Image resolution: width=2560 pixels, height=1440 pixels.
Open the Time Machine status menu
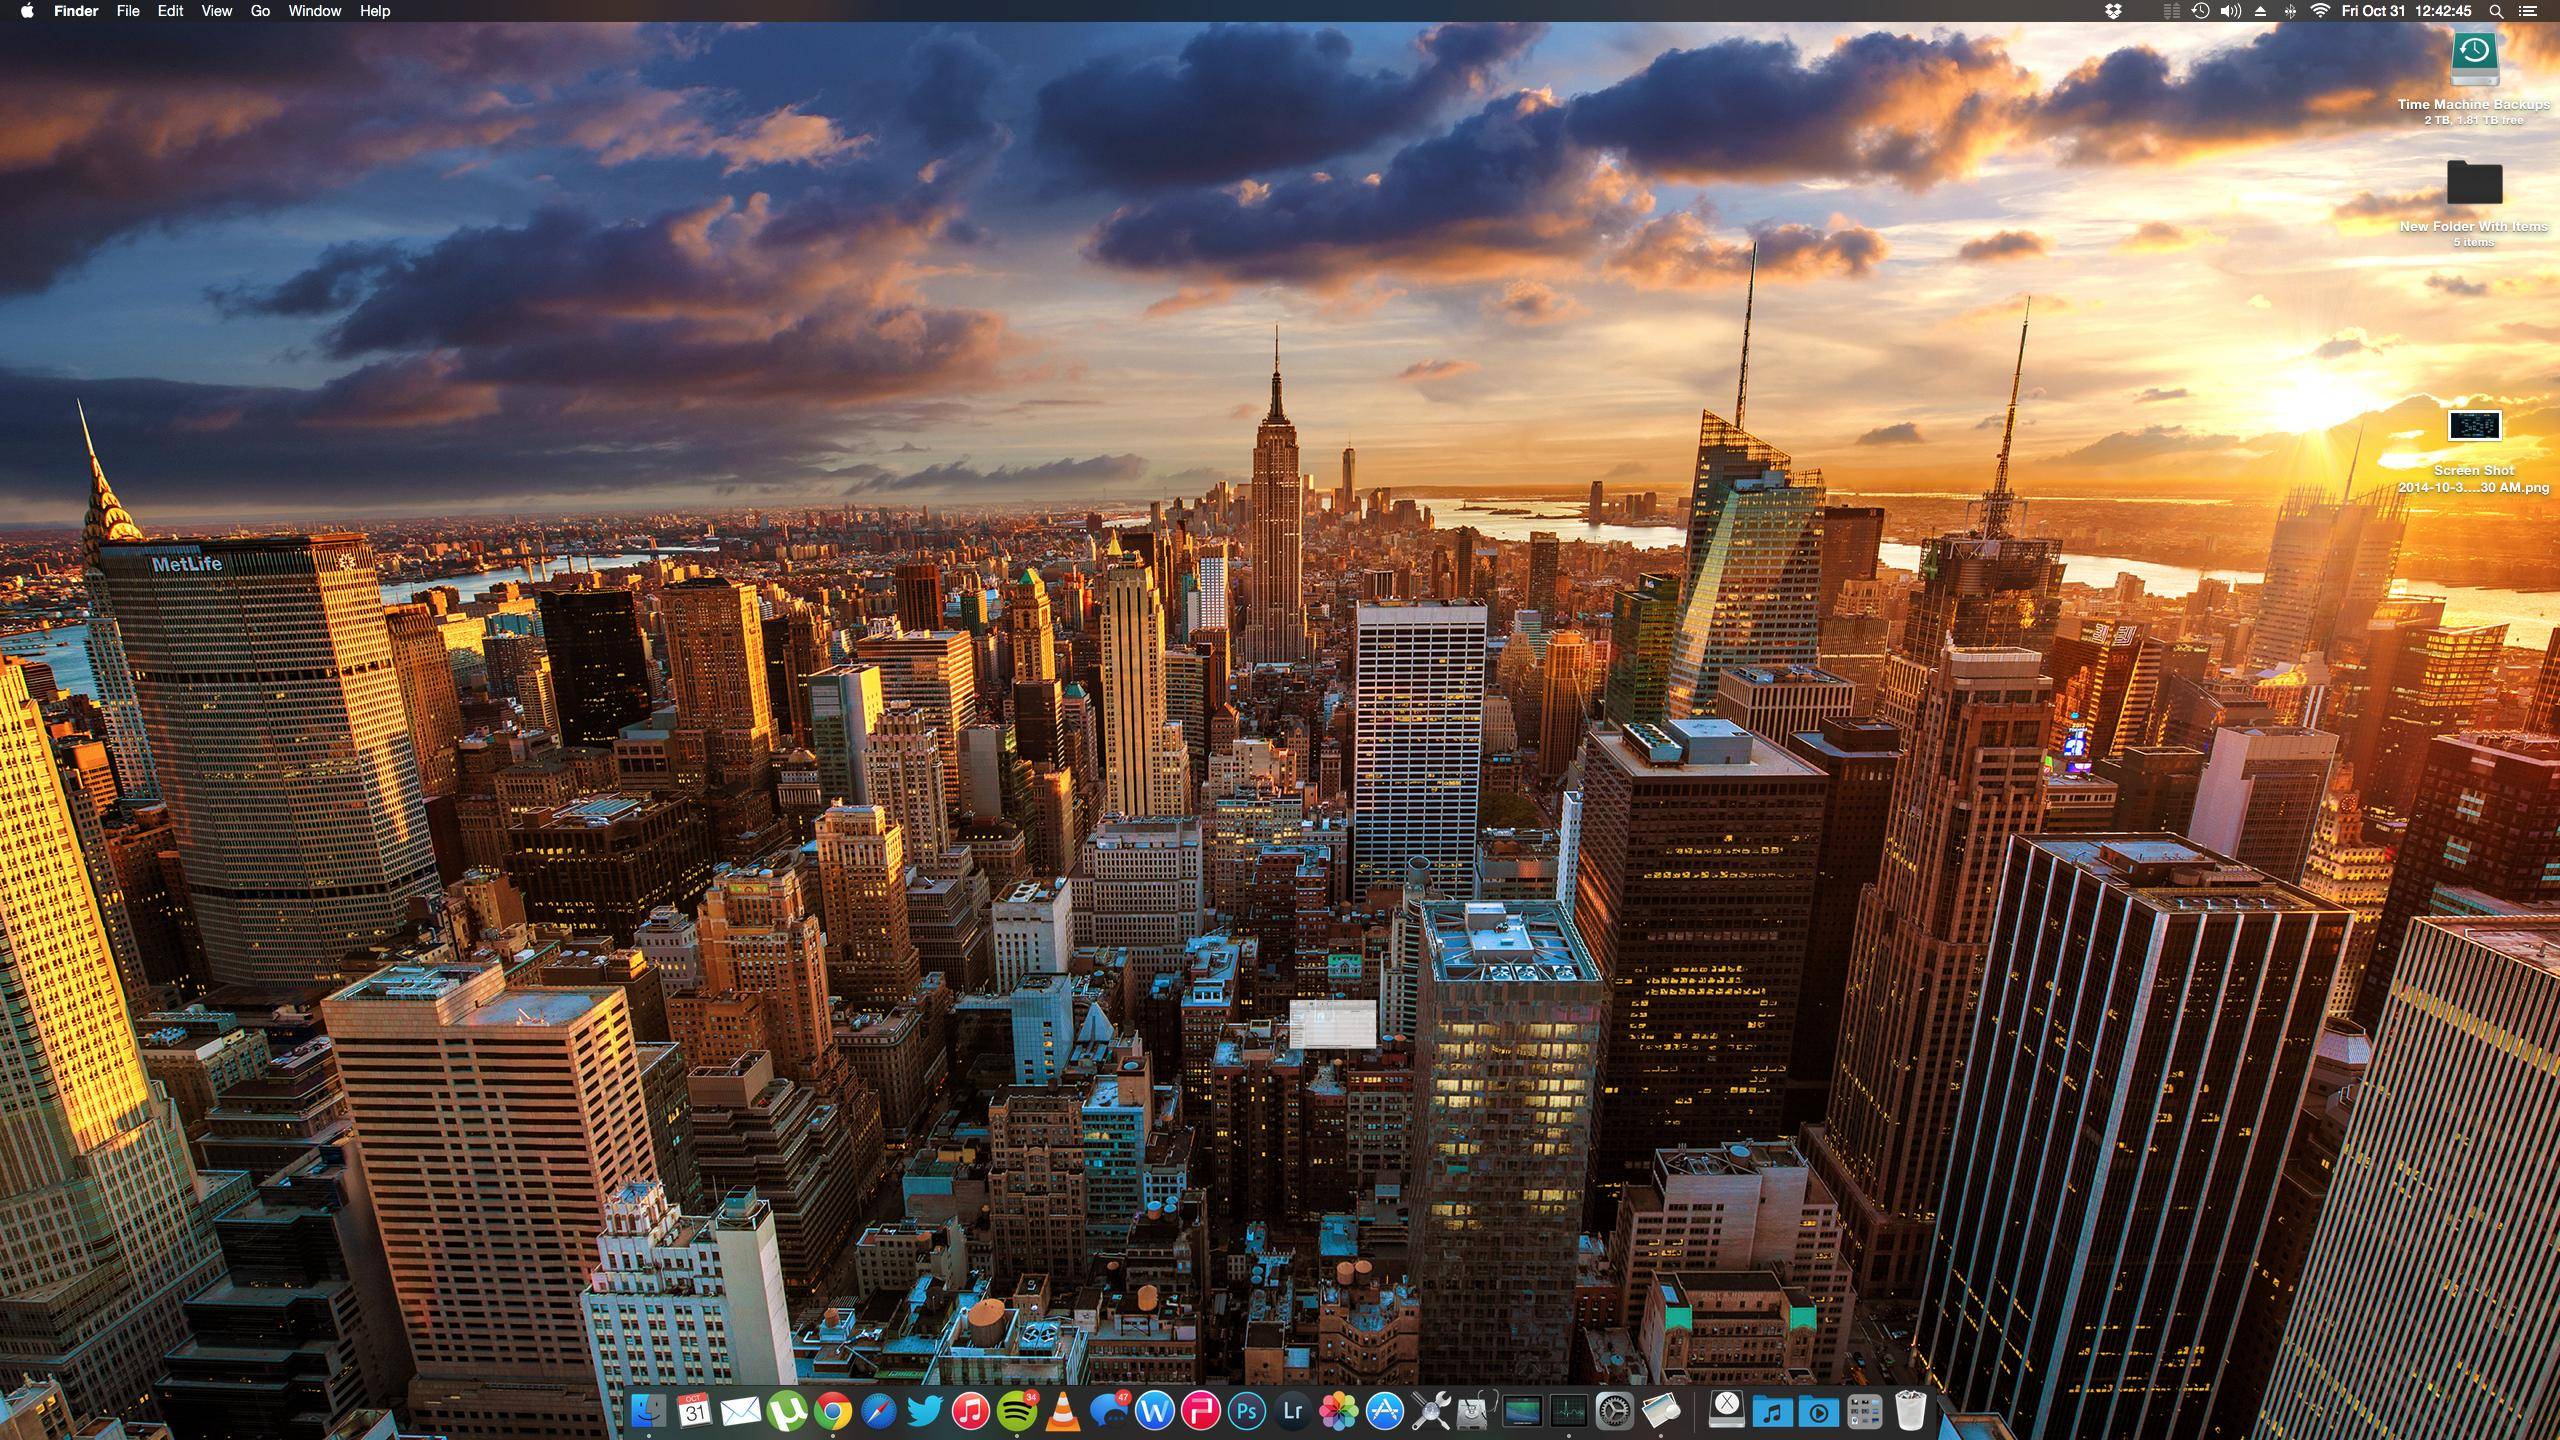pos(2200,11)
